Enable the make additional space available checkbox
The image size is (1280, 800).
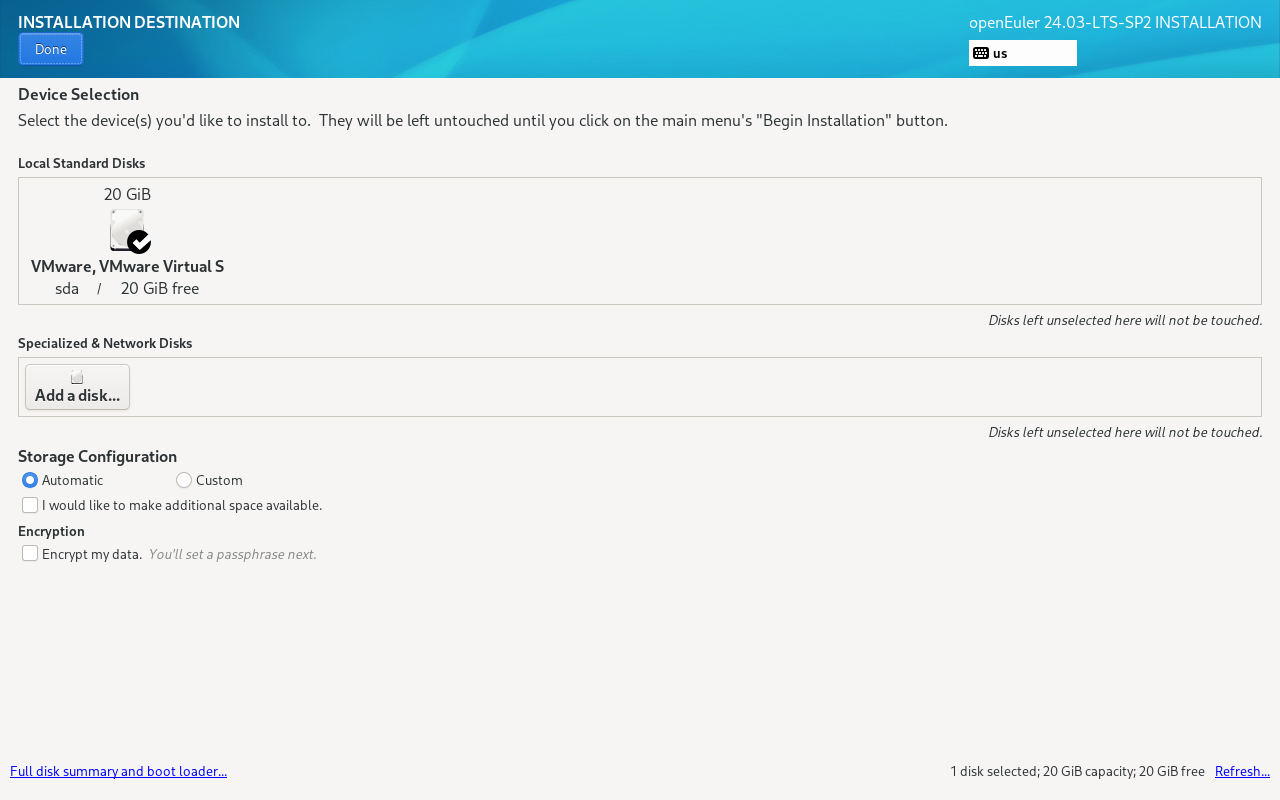pos(30,505)
